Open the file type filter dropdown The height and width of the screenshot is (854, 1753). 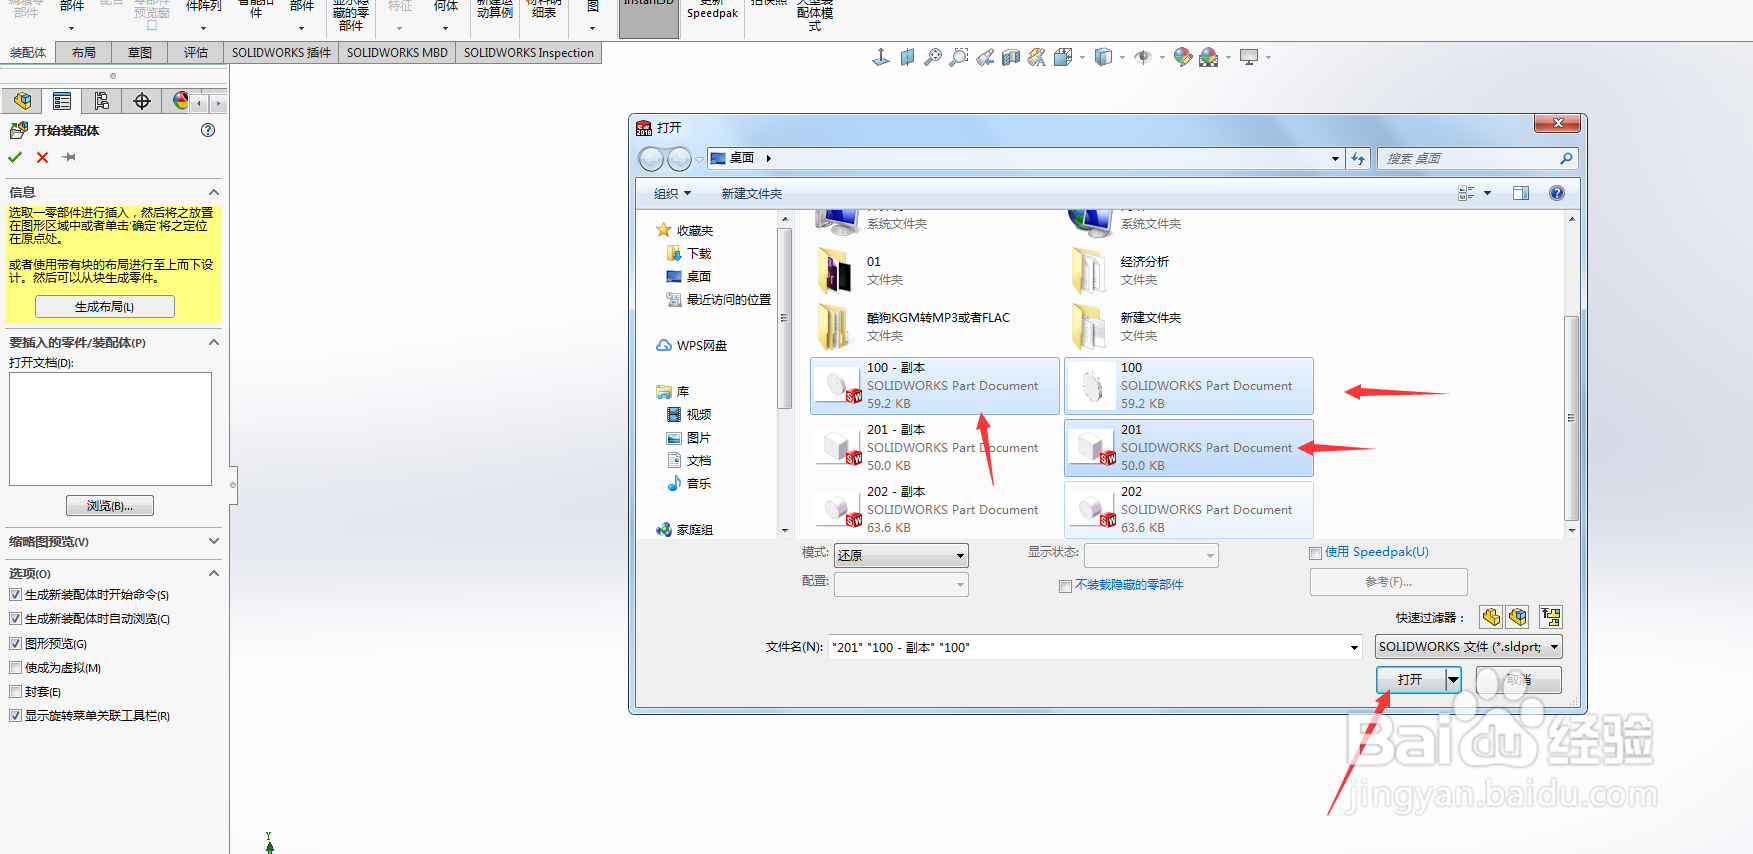click(x=1468, y=647)
